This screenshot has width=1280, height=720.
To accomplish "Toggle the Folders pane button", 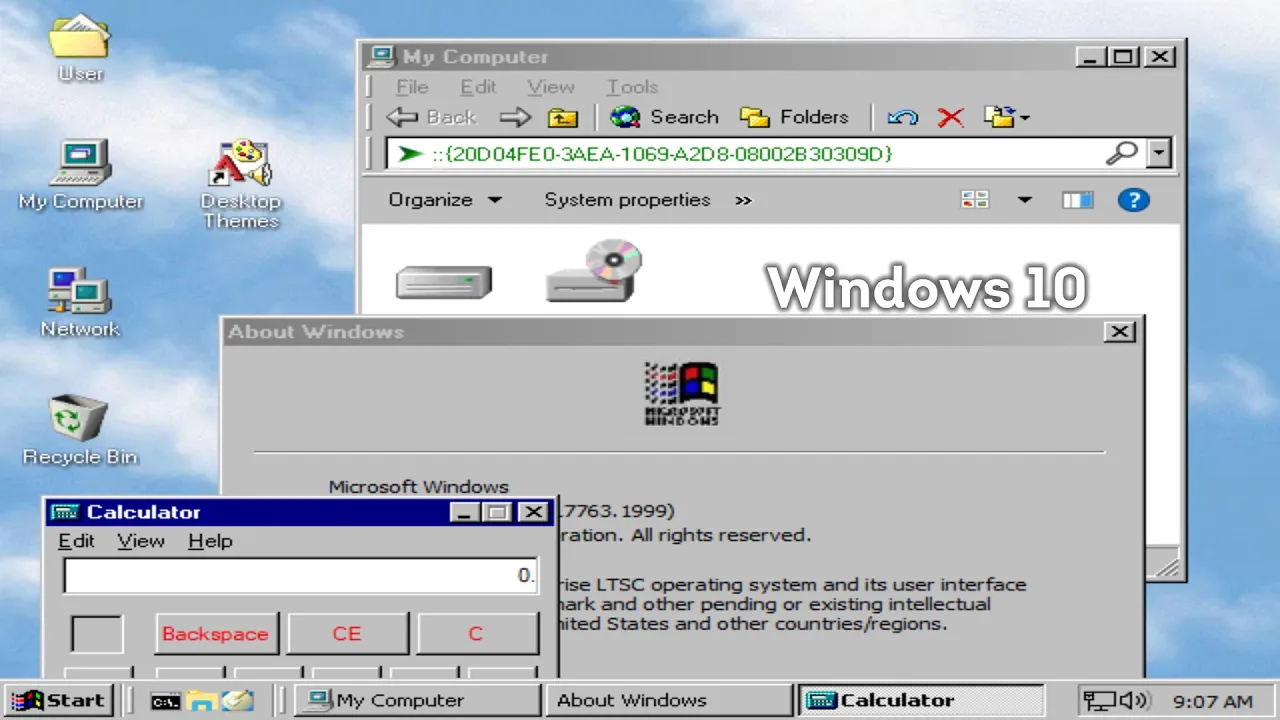I will (x=795, y=117).
